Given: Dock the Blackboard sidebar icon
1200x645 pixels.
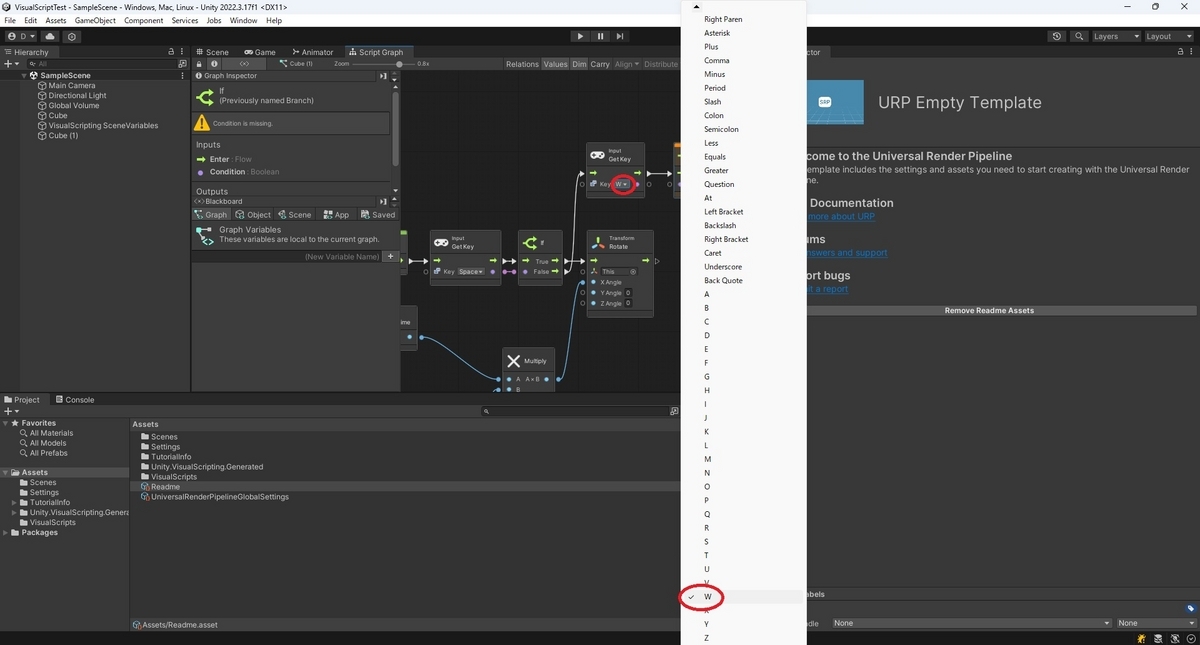Looking at the screenshot, I should (x=383, y=201).
